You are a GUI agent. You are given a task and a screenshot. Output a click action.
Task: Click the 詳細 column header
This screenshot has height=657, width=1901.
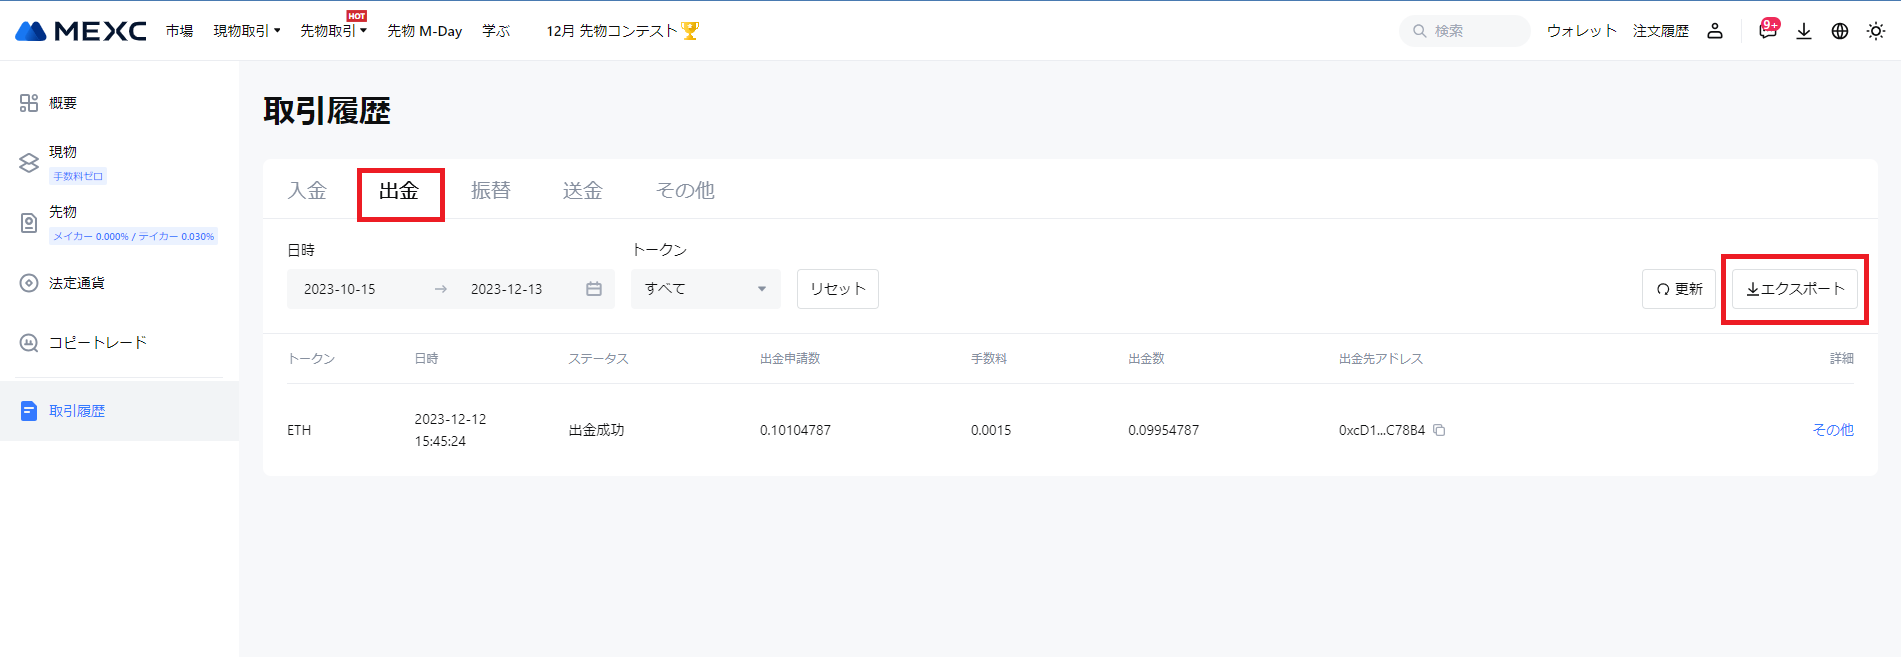pyautogui.click(x=1842, y=358)
